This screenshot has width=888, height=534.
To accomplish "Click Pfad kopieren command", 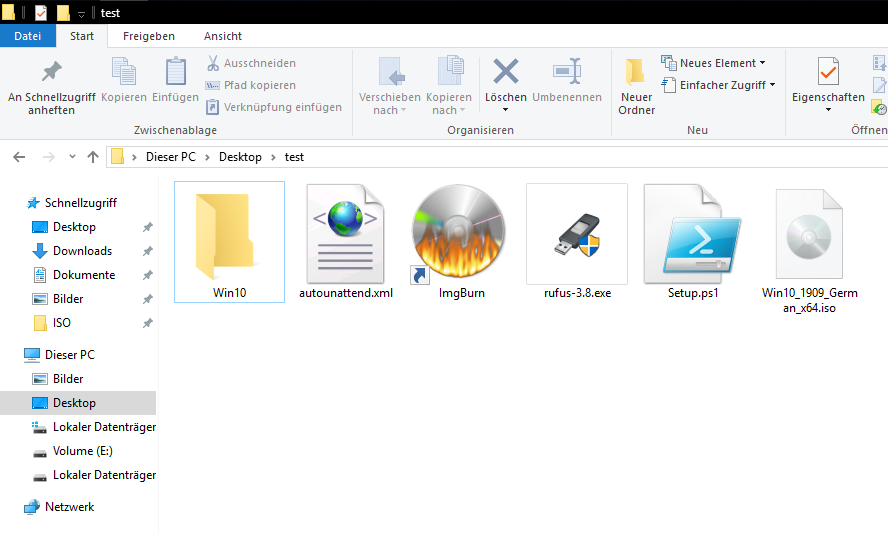I will coord(251,85).
